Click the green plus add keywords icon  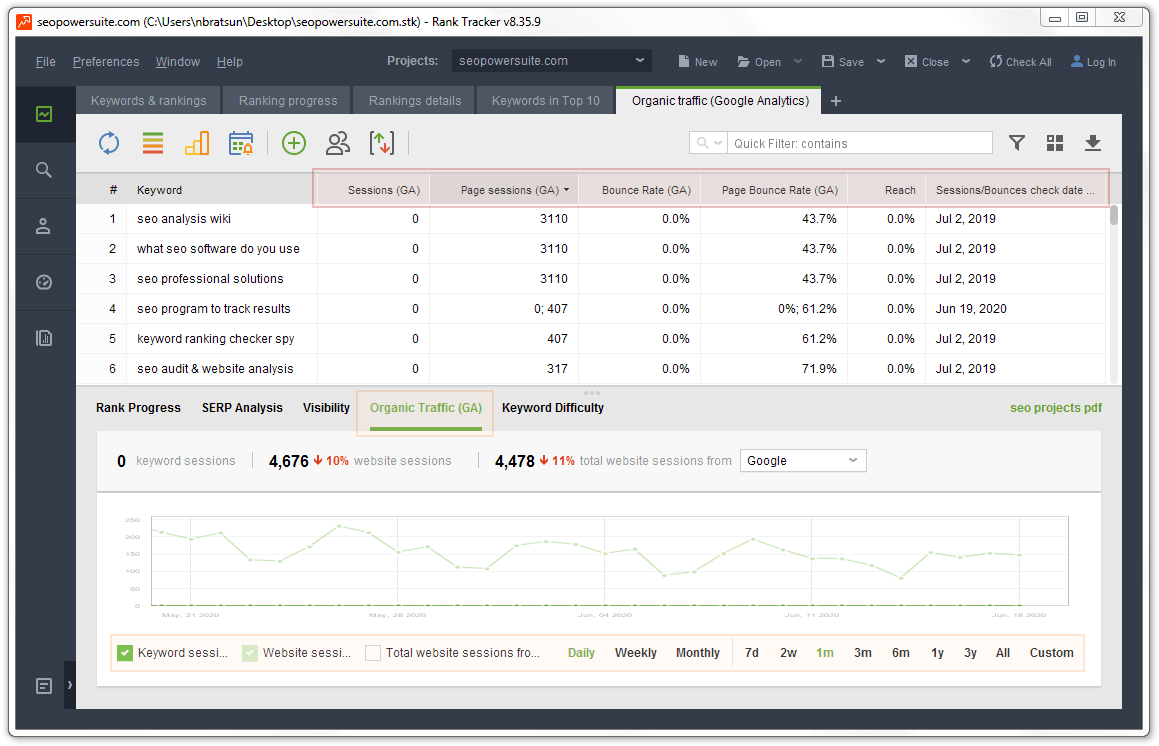tap(294, 143)
